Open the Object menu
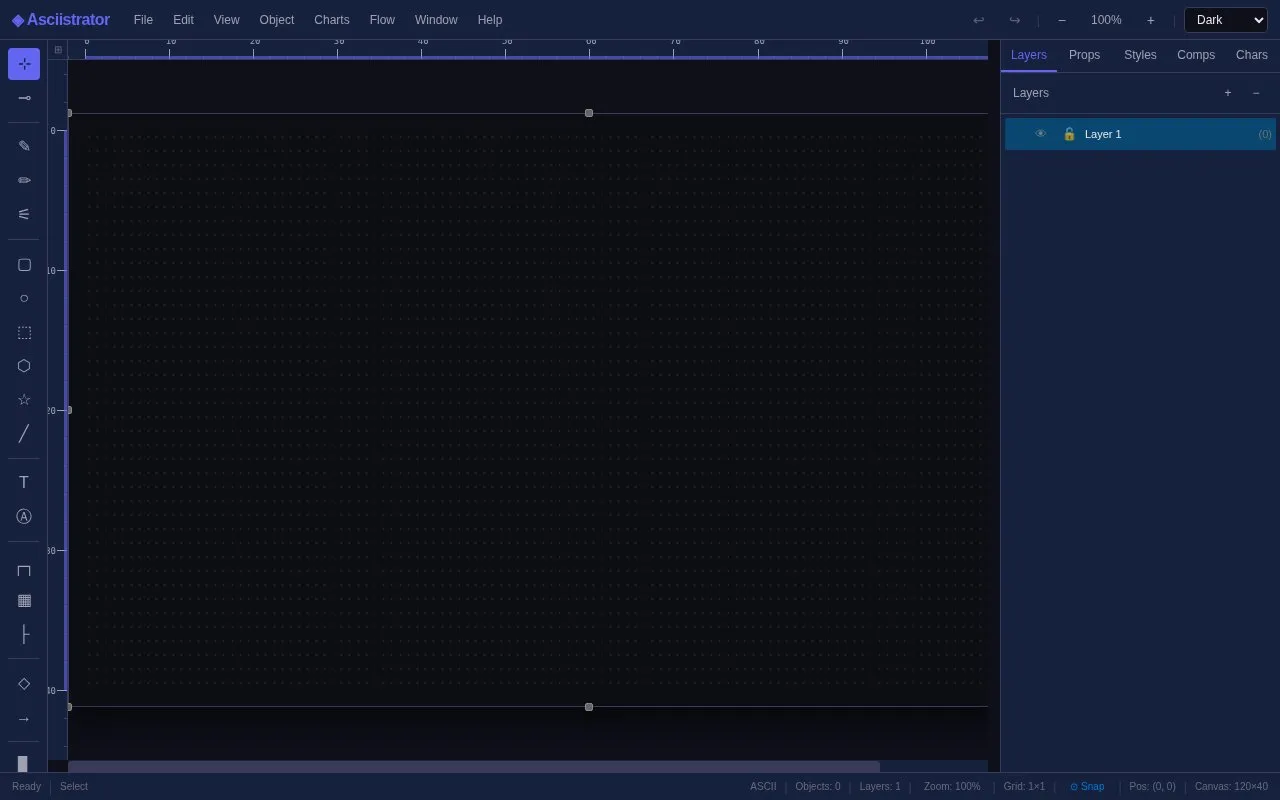 [x=277, y=20]
